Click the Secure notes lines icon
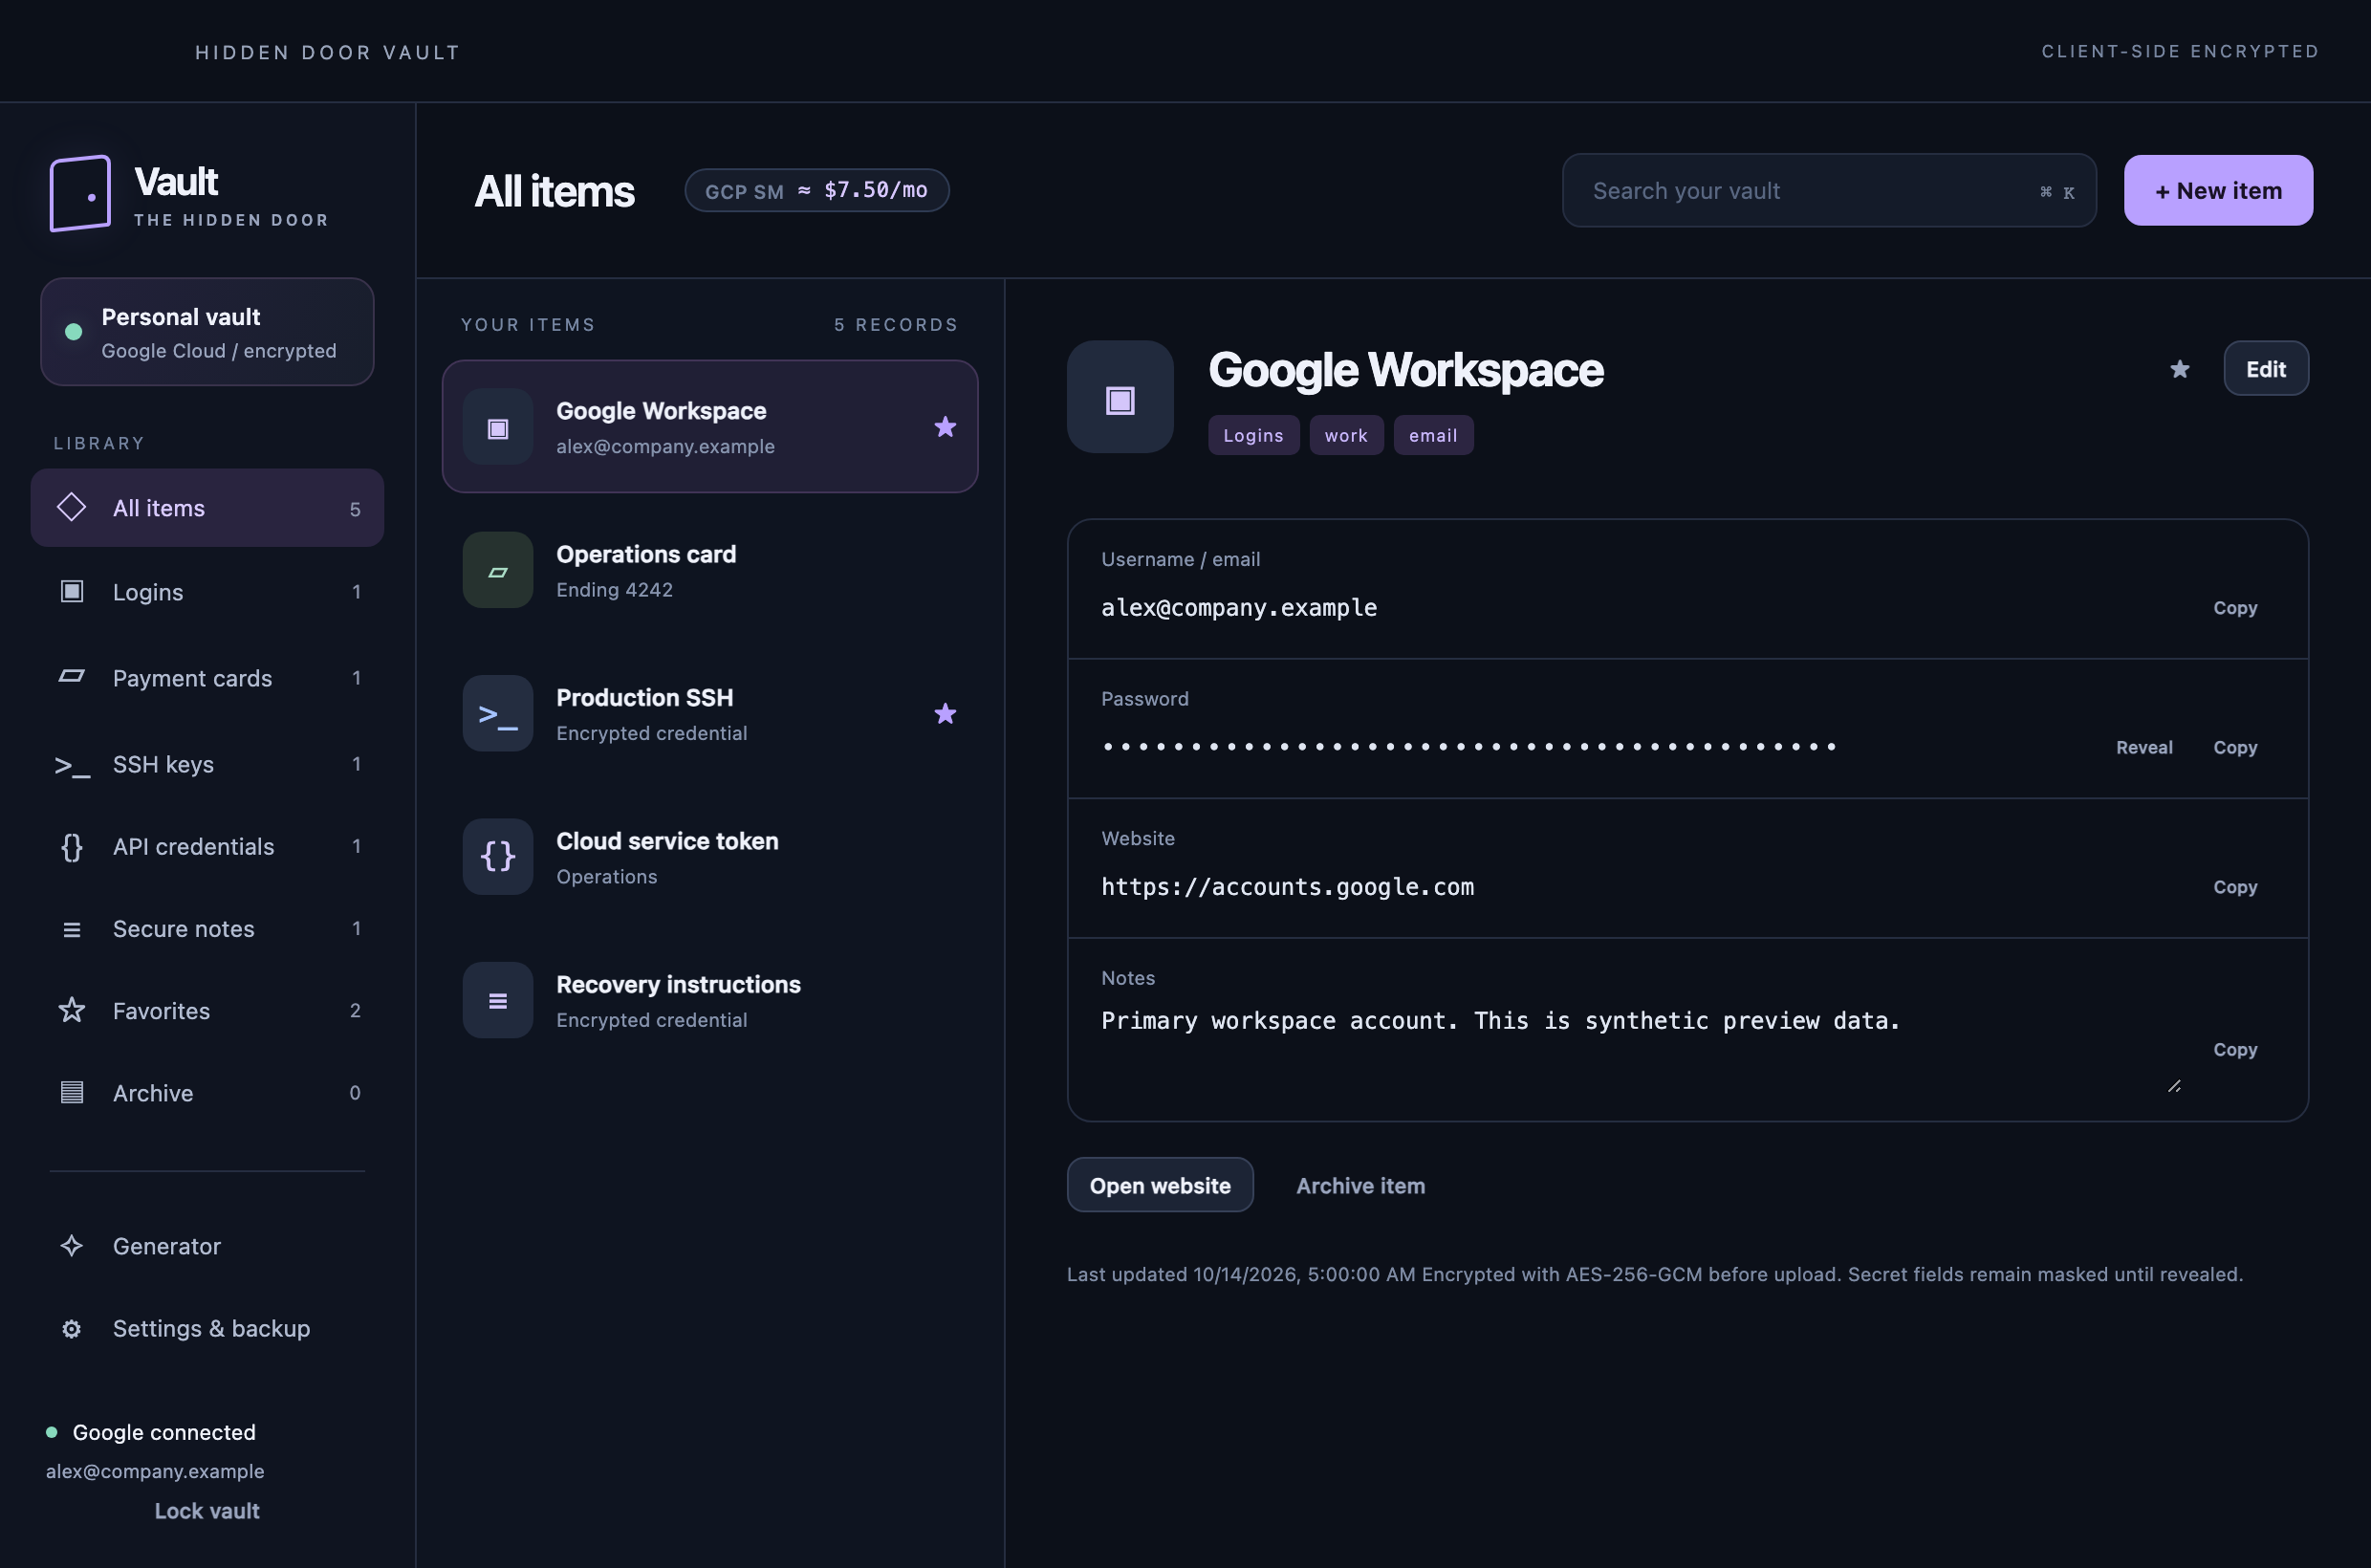2371x1568 pixels. [71, 929]
